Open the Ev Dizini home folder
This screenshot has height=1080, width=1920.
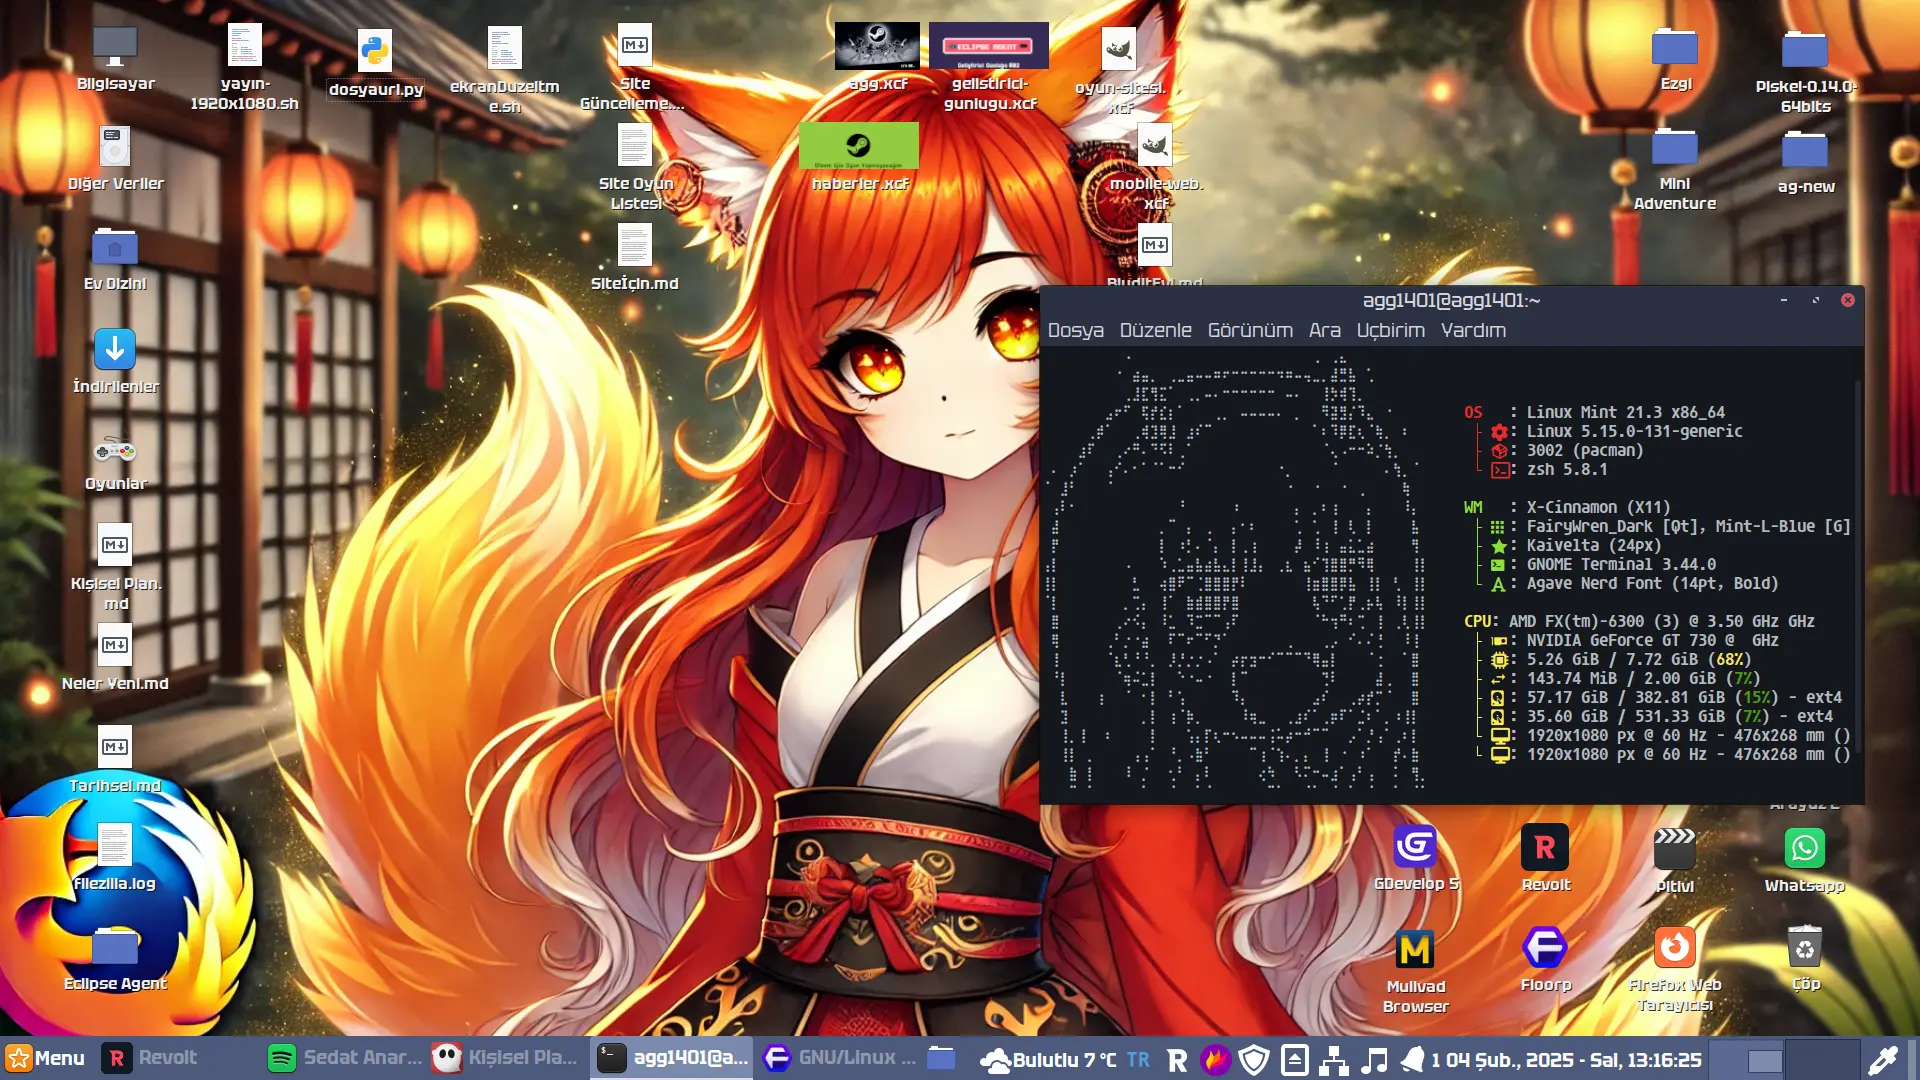(x=115, y=259)
